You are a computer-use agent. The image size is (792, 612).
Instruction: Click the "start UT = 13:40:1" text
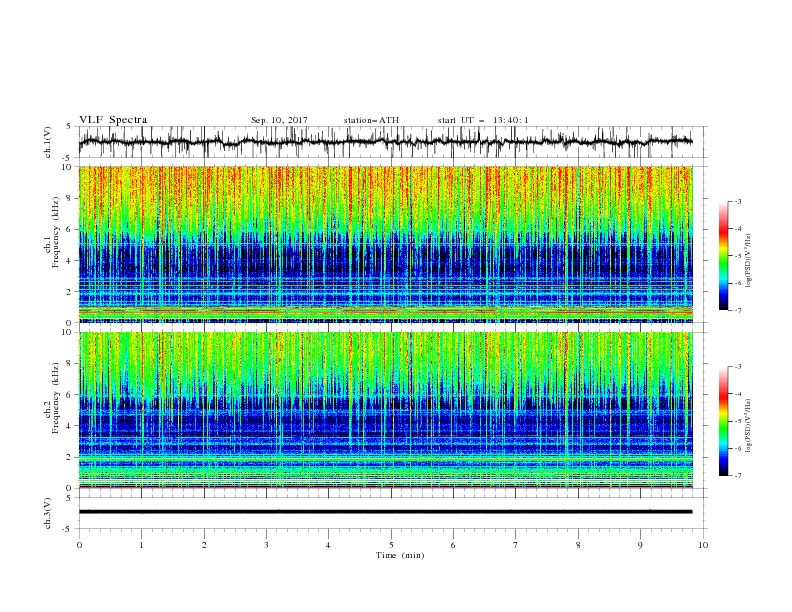483,120
